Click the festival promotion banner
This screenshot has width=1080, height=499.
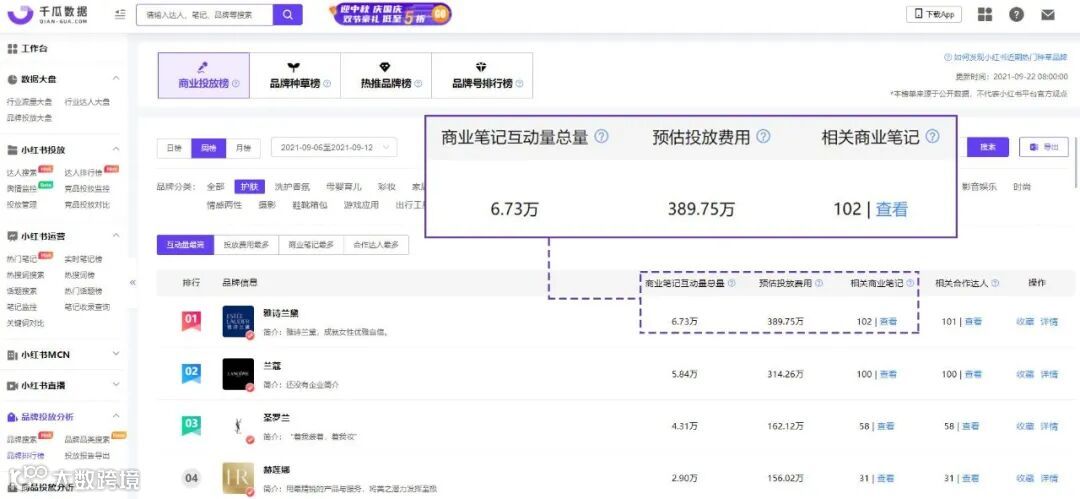(x=390, y=14)
